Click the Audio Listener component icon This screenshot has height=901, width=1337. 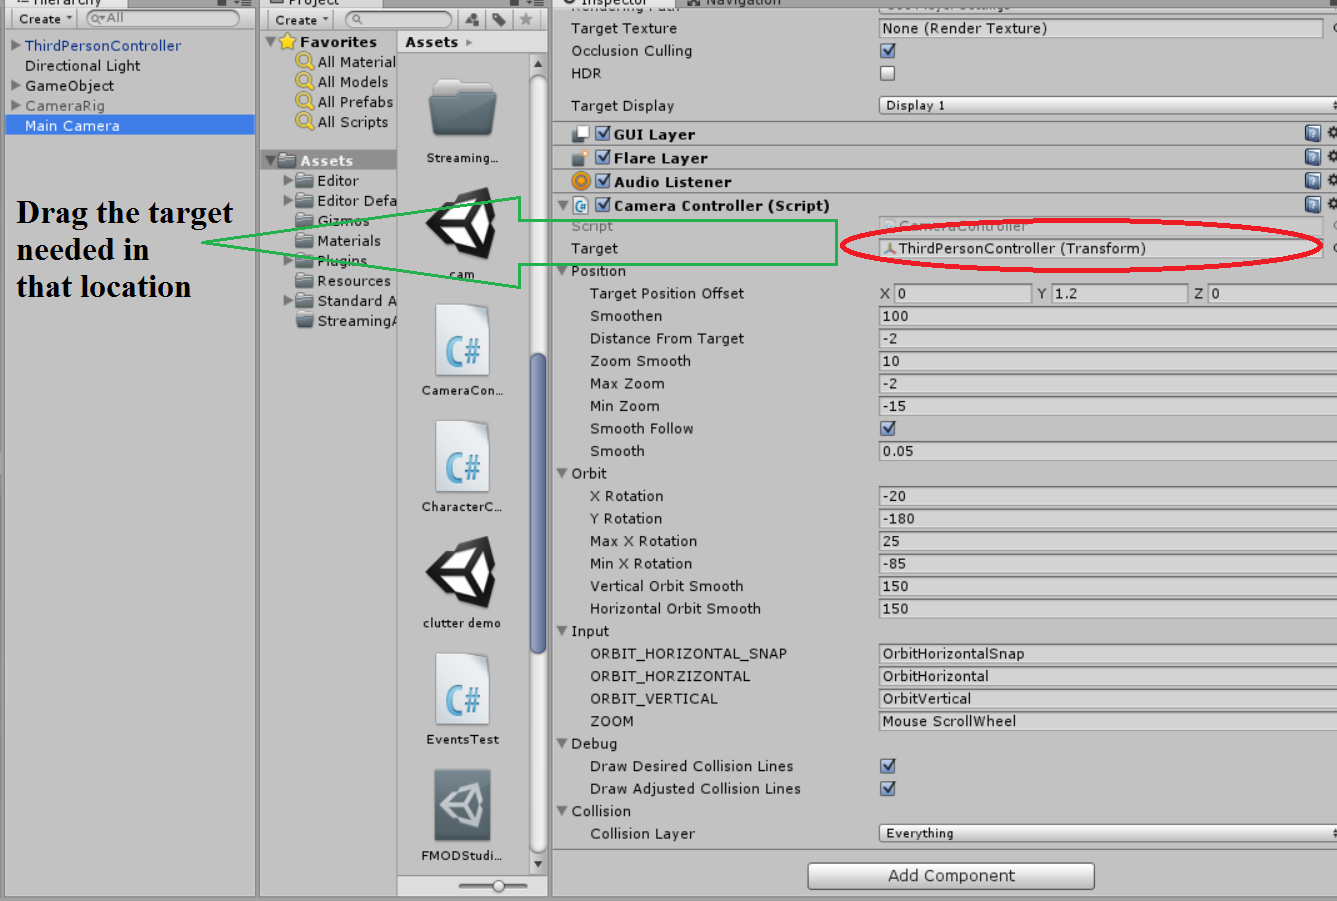(581, 181)
